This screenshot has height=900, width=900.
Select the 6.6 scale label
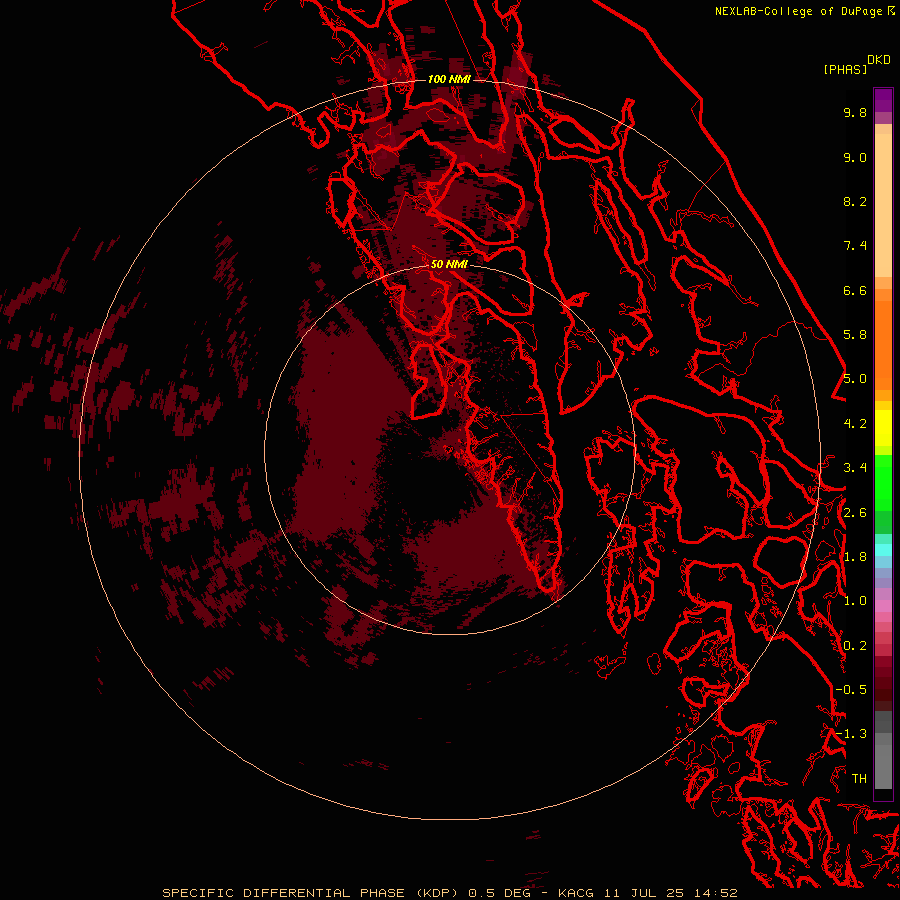pyautogui.click(x=855, y=290)
